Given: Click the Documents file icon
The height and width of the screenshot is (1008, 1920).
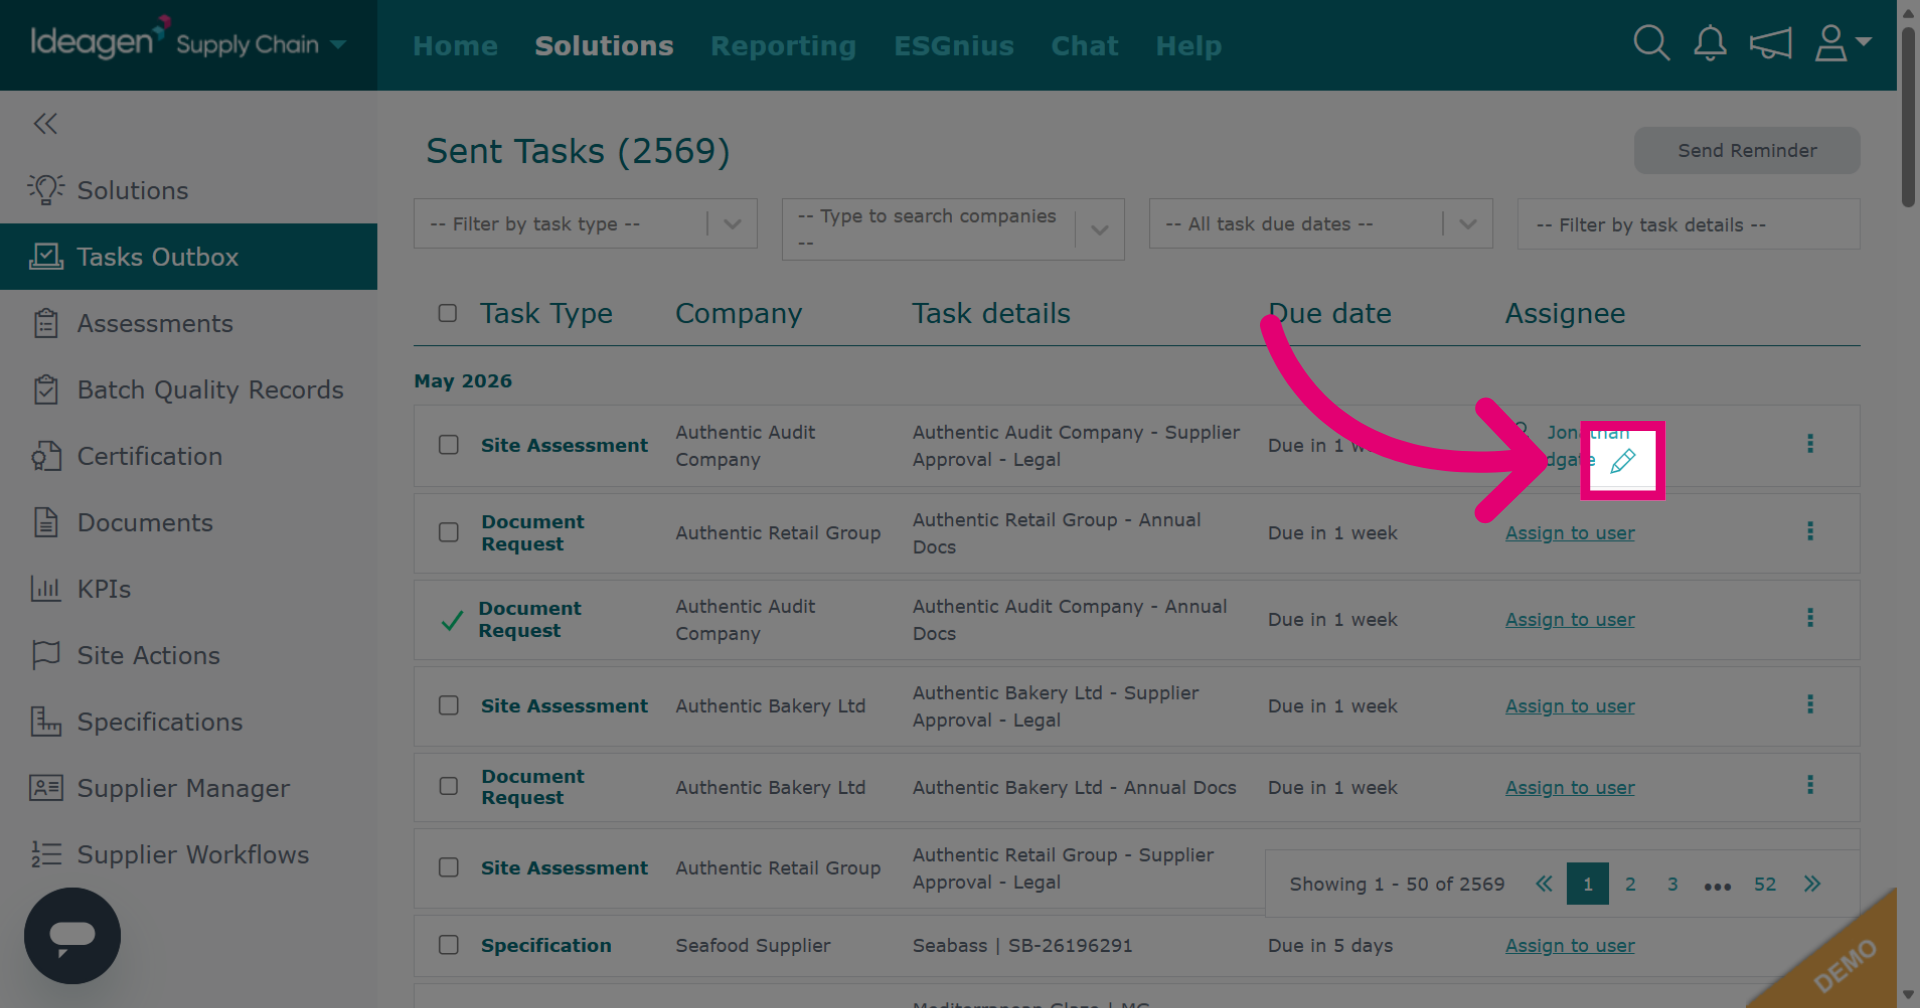Looking at the screenshot, I should (x=45, y=522).
